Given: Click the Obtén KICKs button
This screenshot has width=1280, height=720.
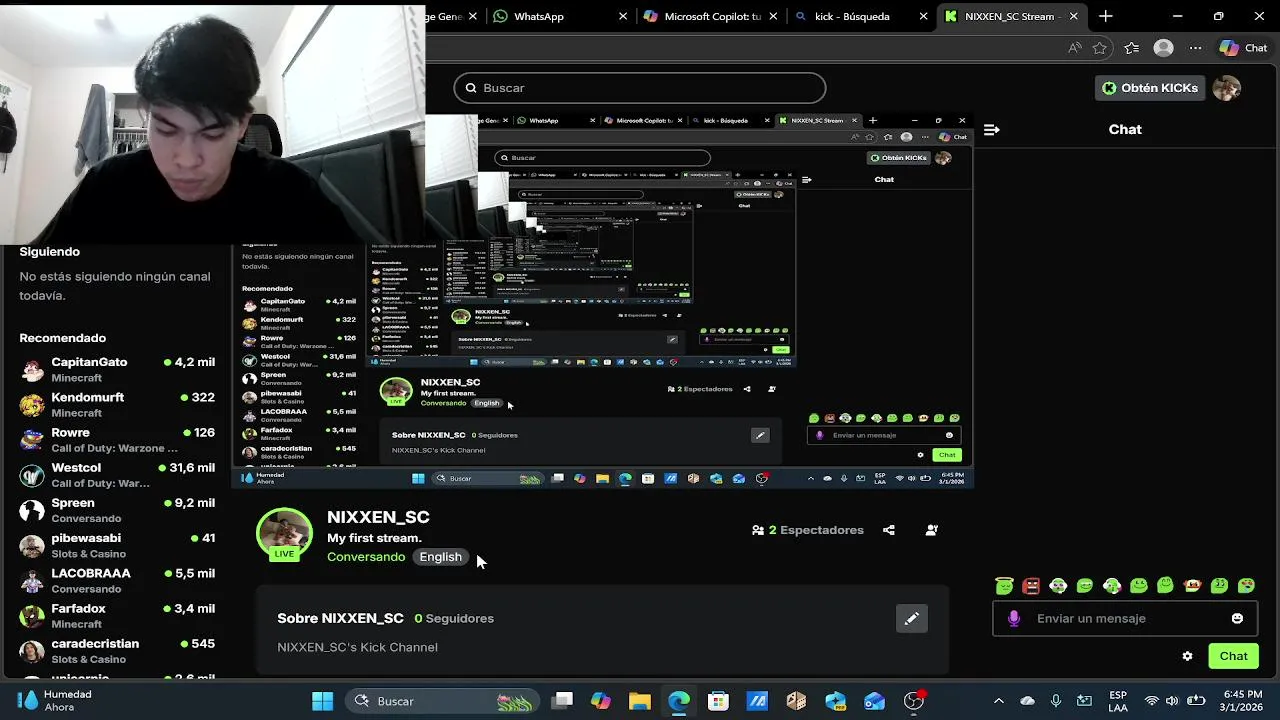Looking at the screenshot, I should click(1149, 88).
